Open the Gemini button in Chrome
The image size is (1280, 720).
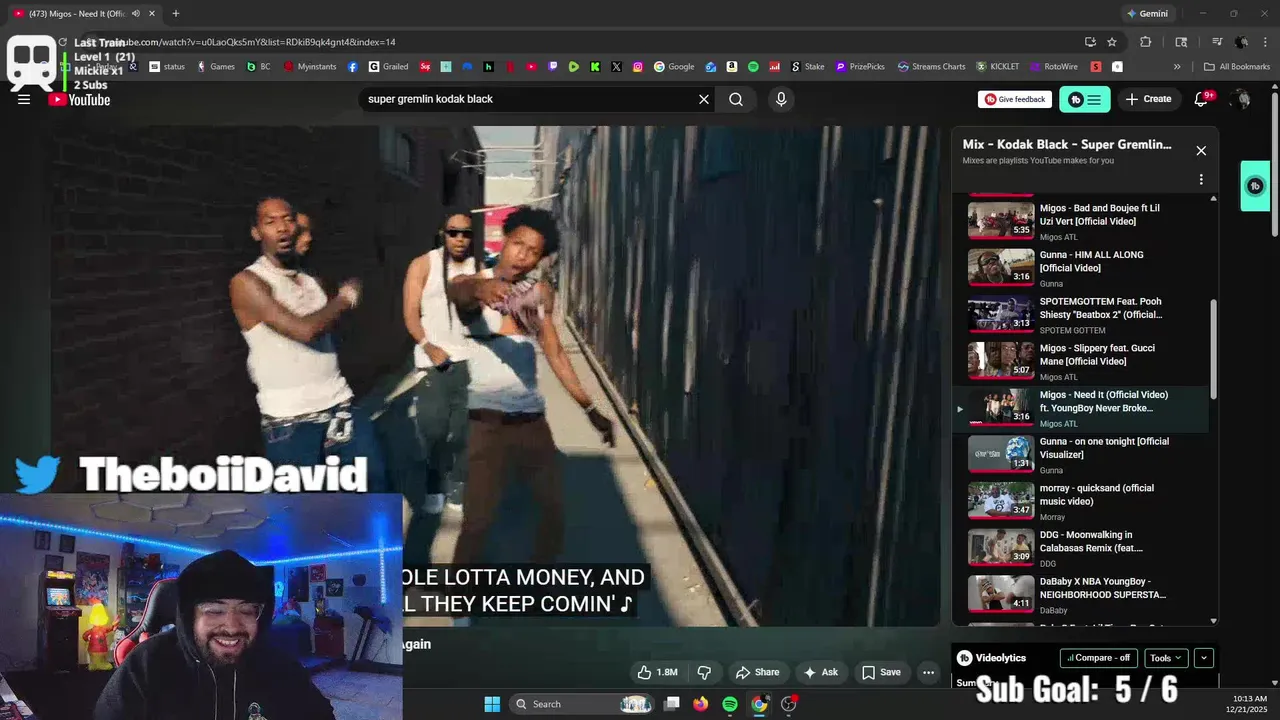(x=1147, y=14)
